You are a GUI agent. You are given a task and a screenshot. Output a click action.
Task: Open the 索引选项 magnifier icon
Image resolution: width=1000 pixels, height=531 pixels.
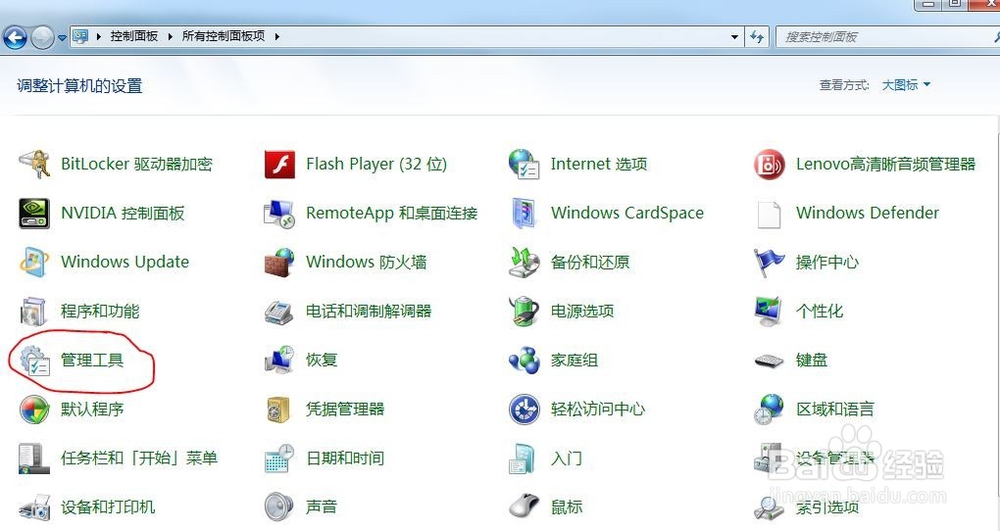tap(769, 507)
